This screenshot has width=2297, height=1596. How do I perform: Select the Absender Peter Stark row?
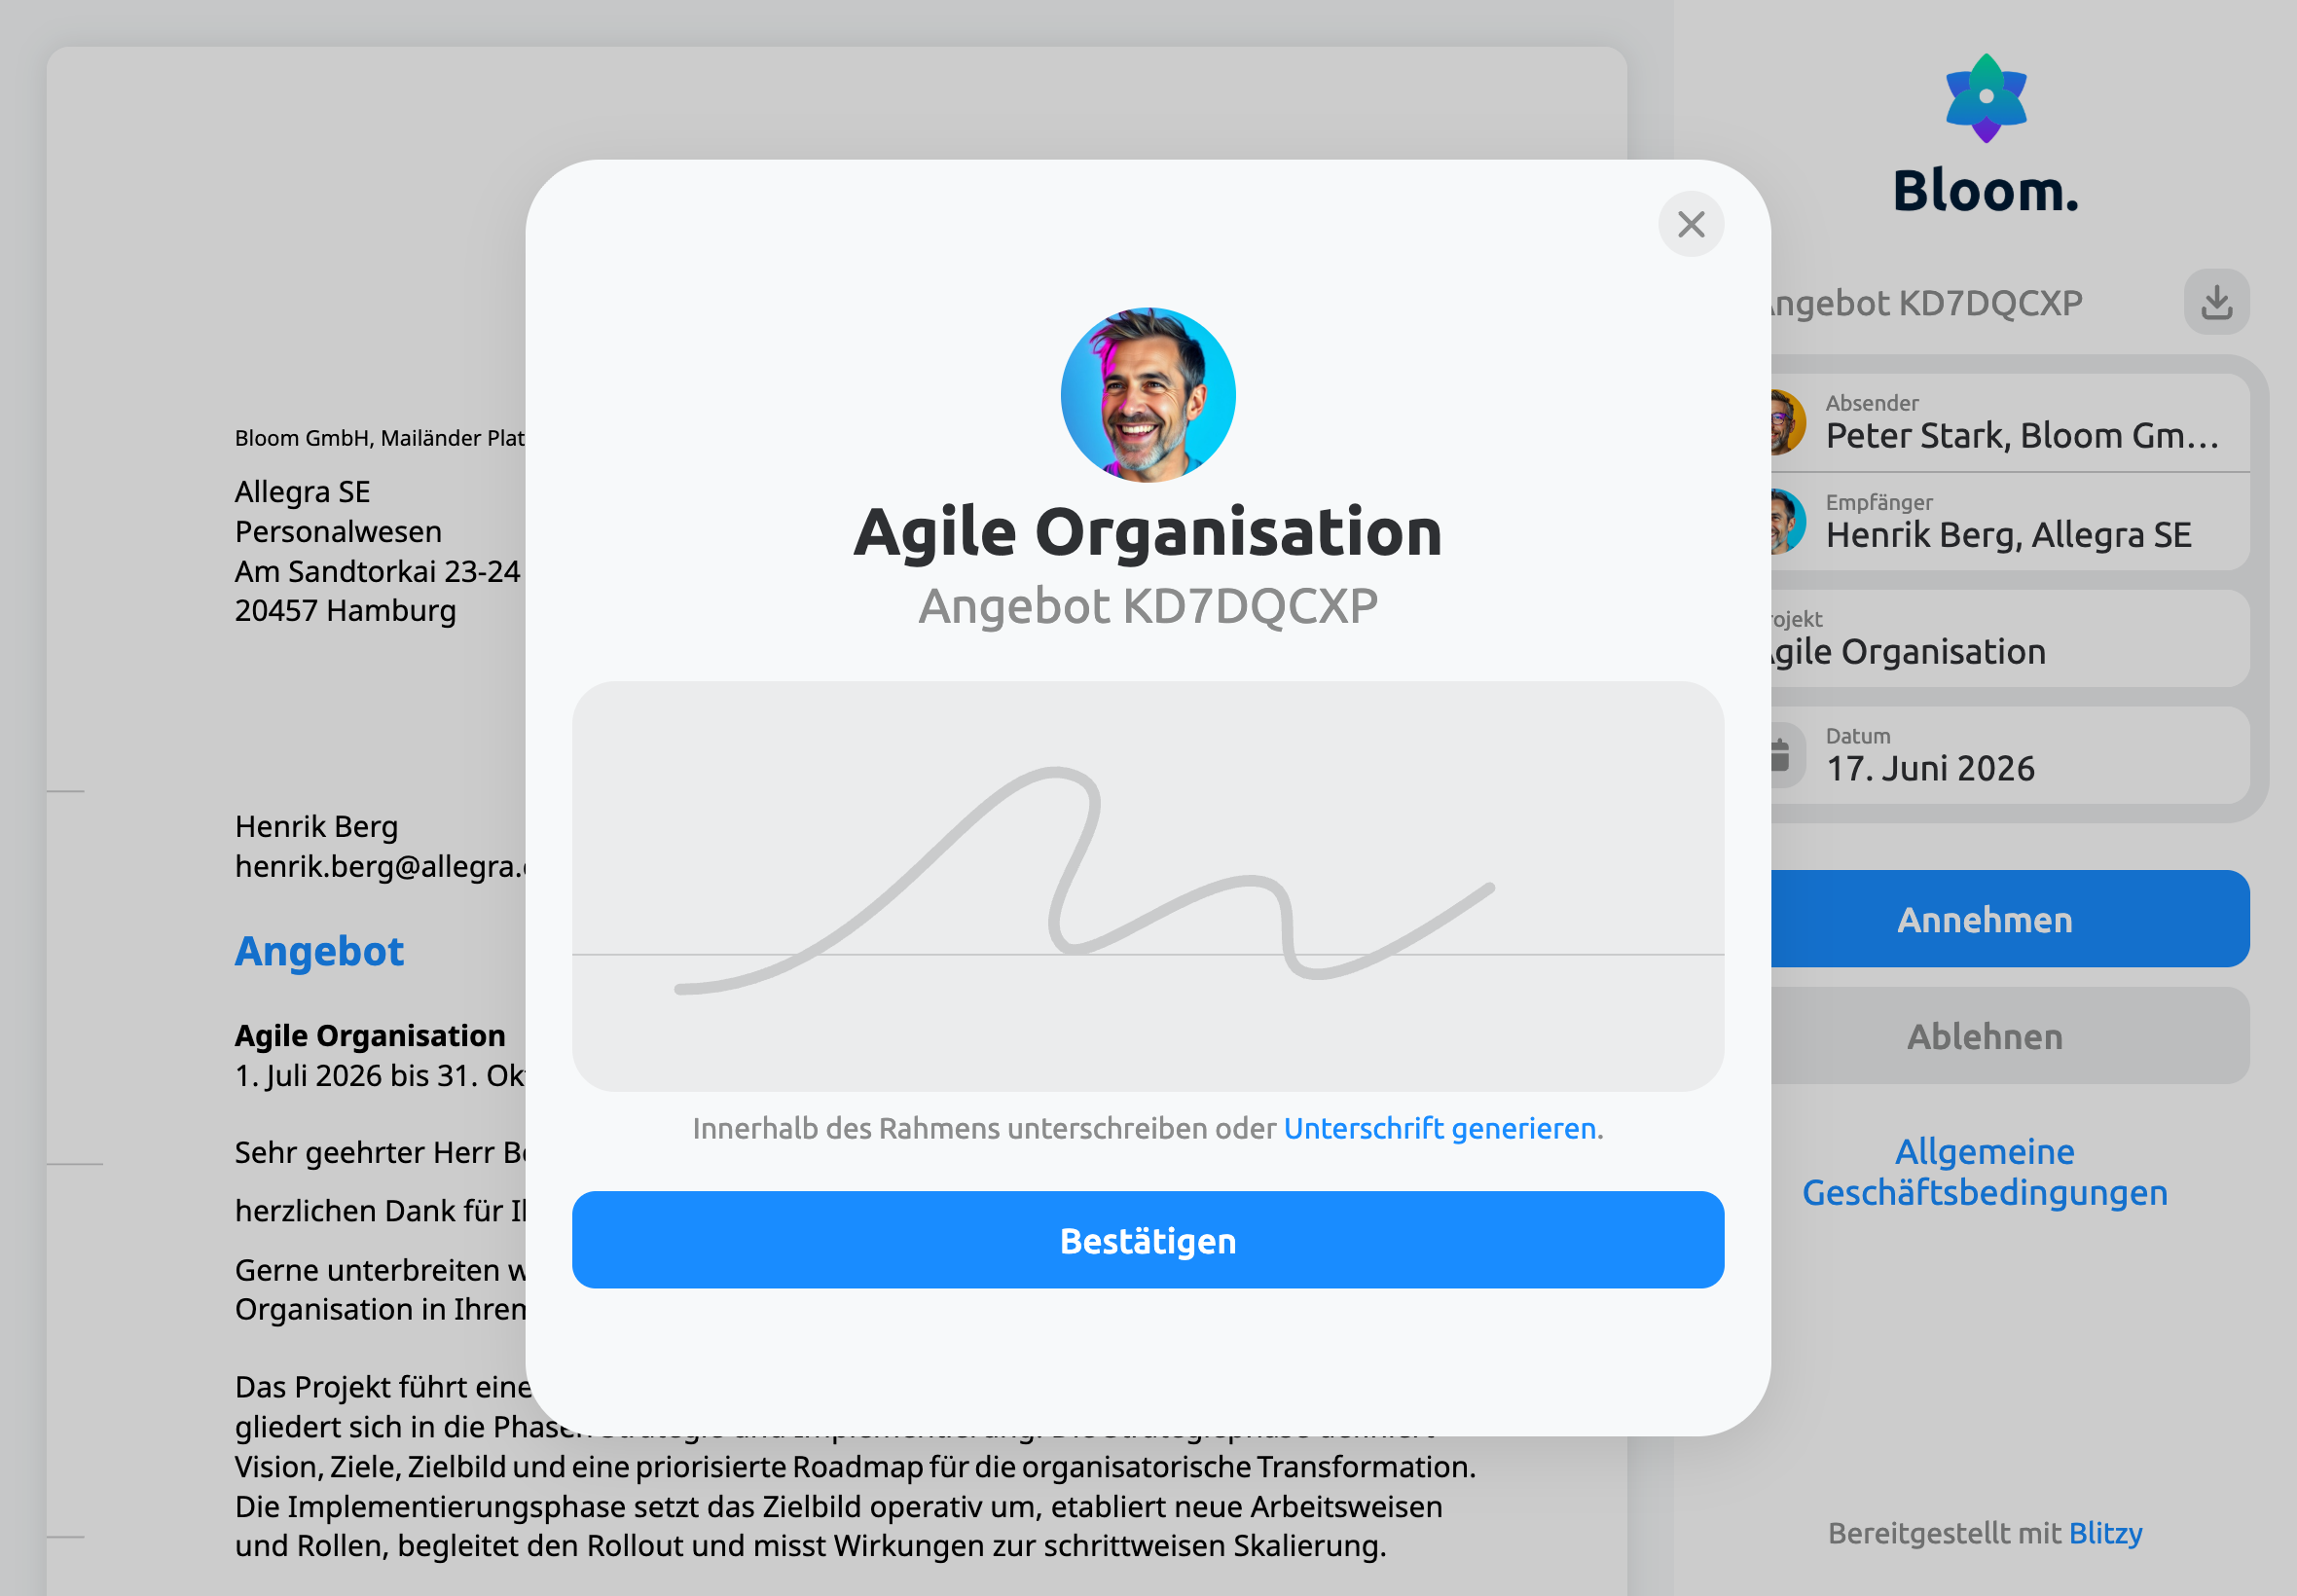click(2008, 423)
